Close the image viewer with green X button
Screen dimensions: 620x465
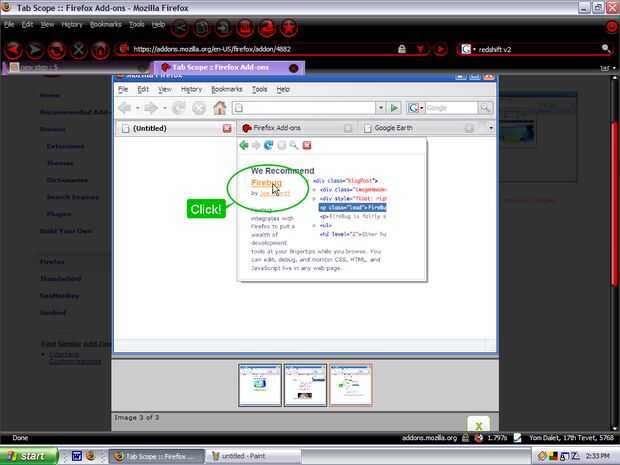coord(478,424)
